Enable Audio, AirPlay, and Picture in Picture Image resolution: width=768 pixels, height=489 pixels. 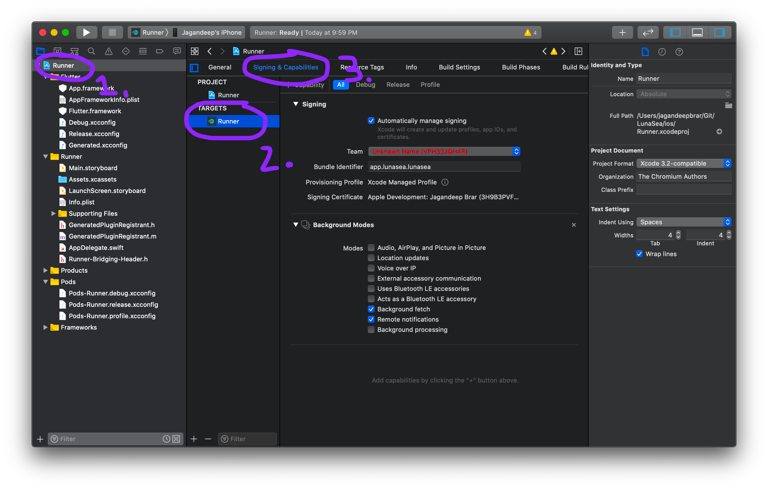click(371, 247)
